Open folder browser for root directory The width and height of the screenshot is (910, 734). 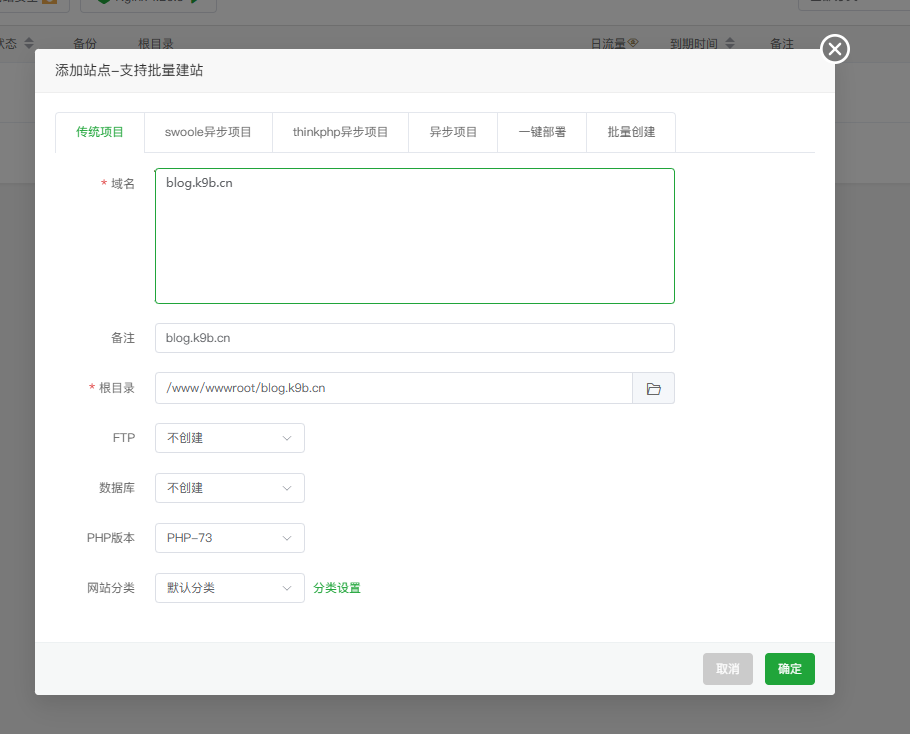(x=653, y=388)
